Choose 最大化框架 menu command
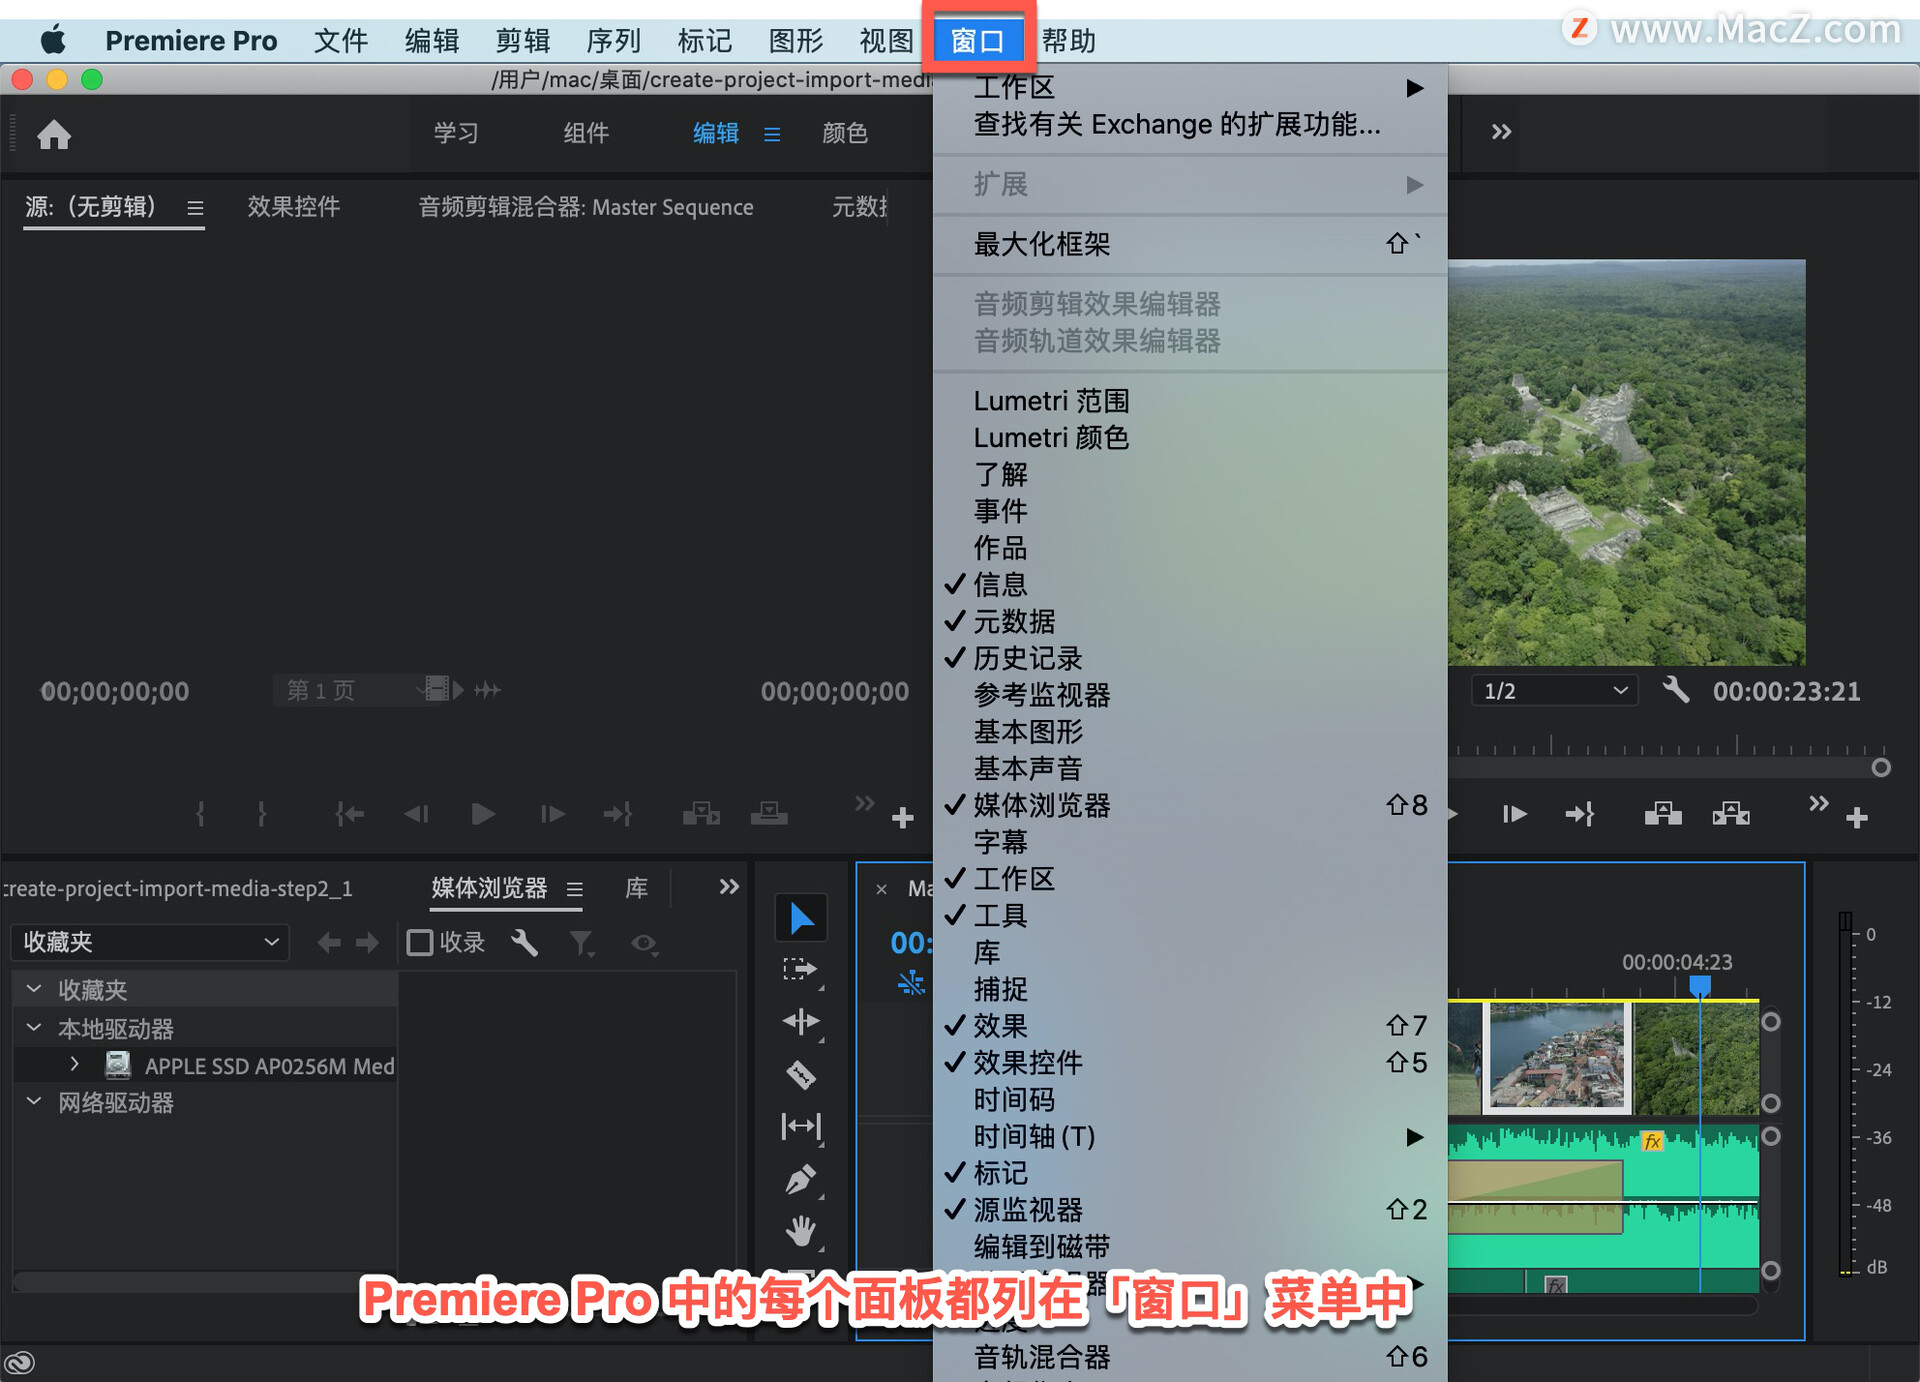The width and height of the screenshot is (1920, 1382). click(x=1190, y=243)
